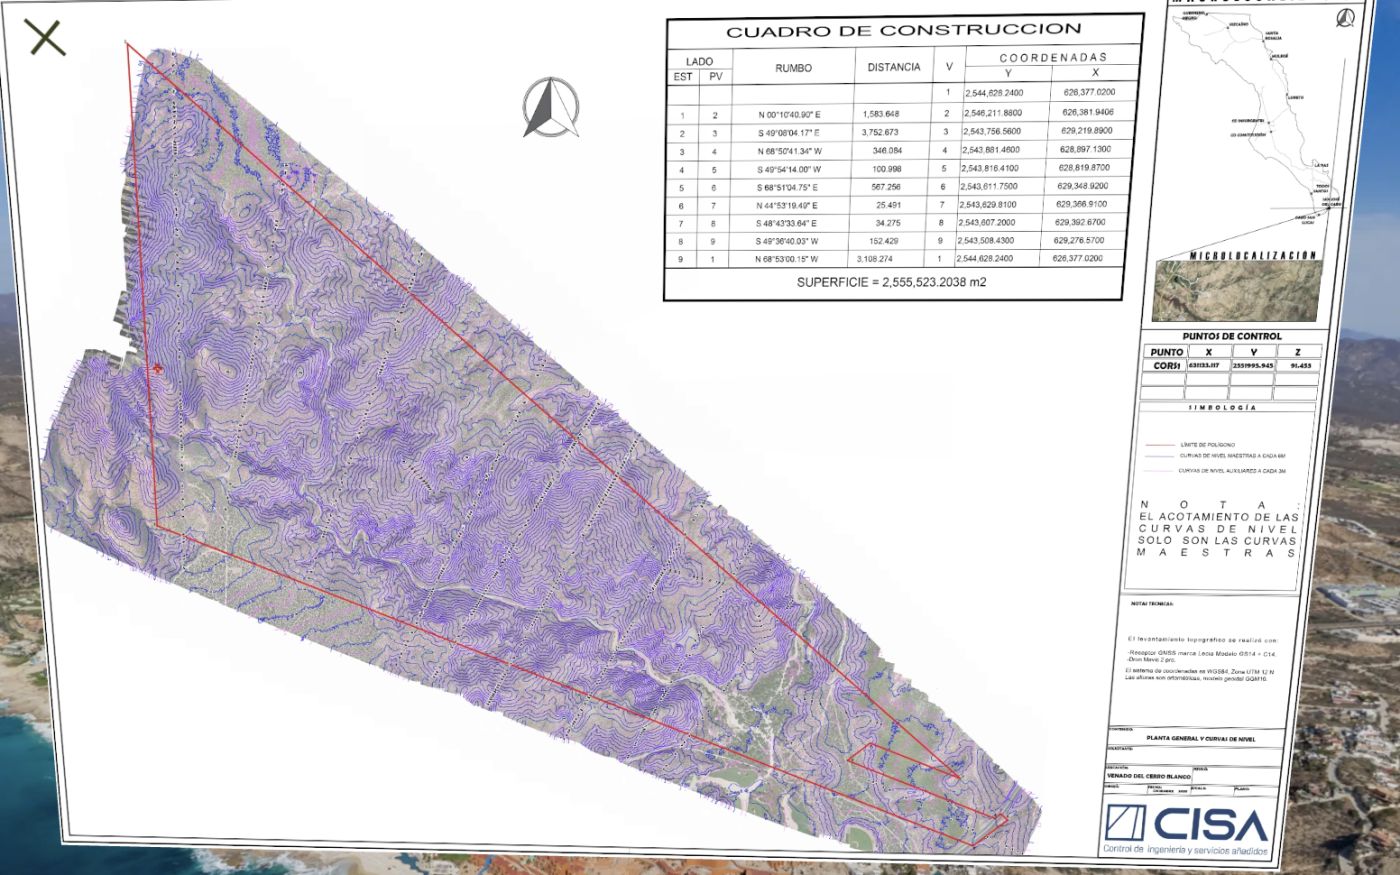
Task: Click the Cuadro de Construccion table title
Action: click(x=903, y=31)
